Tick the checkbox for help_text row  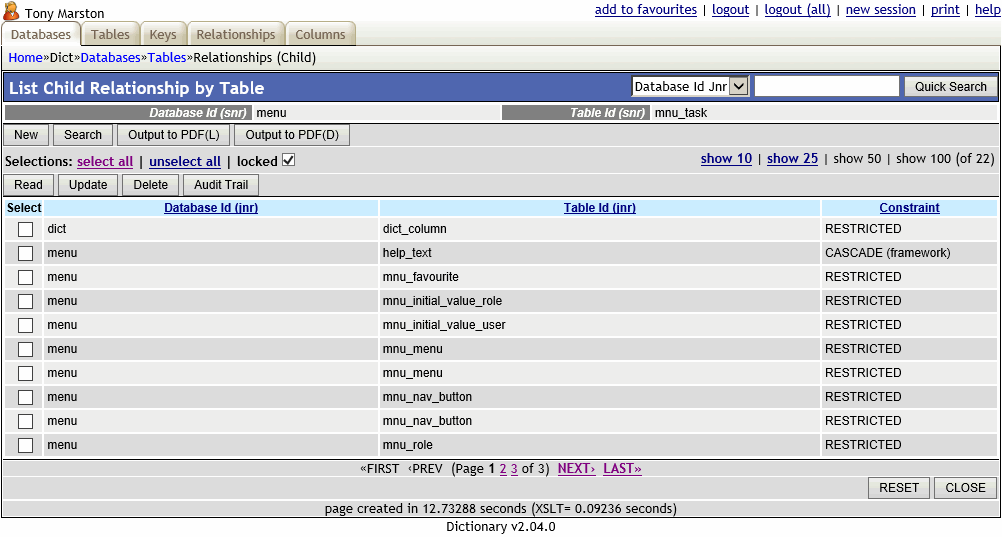(x=25, y=253)
